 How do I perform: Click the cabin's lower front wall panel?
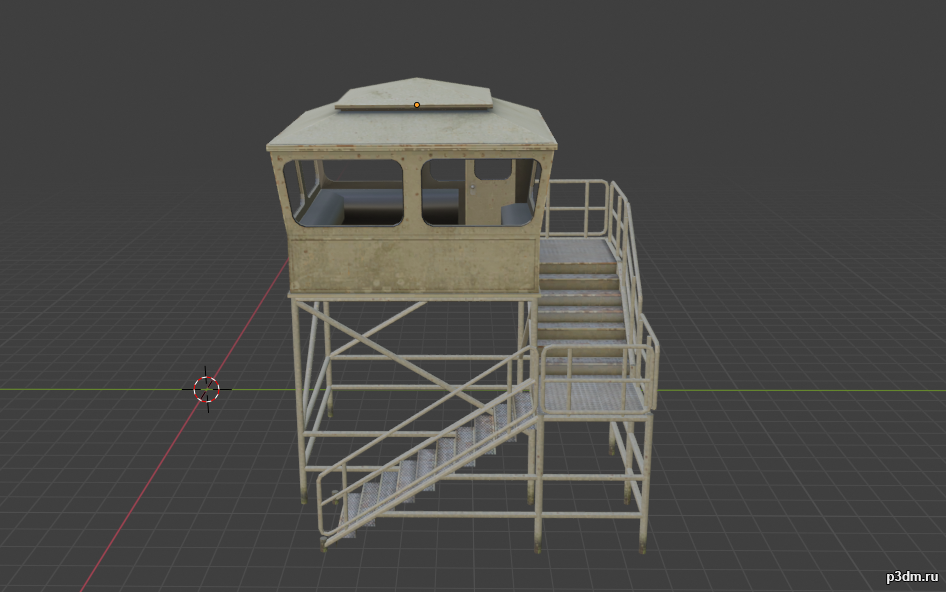point(410,262)
